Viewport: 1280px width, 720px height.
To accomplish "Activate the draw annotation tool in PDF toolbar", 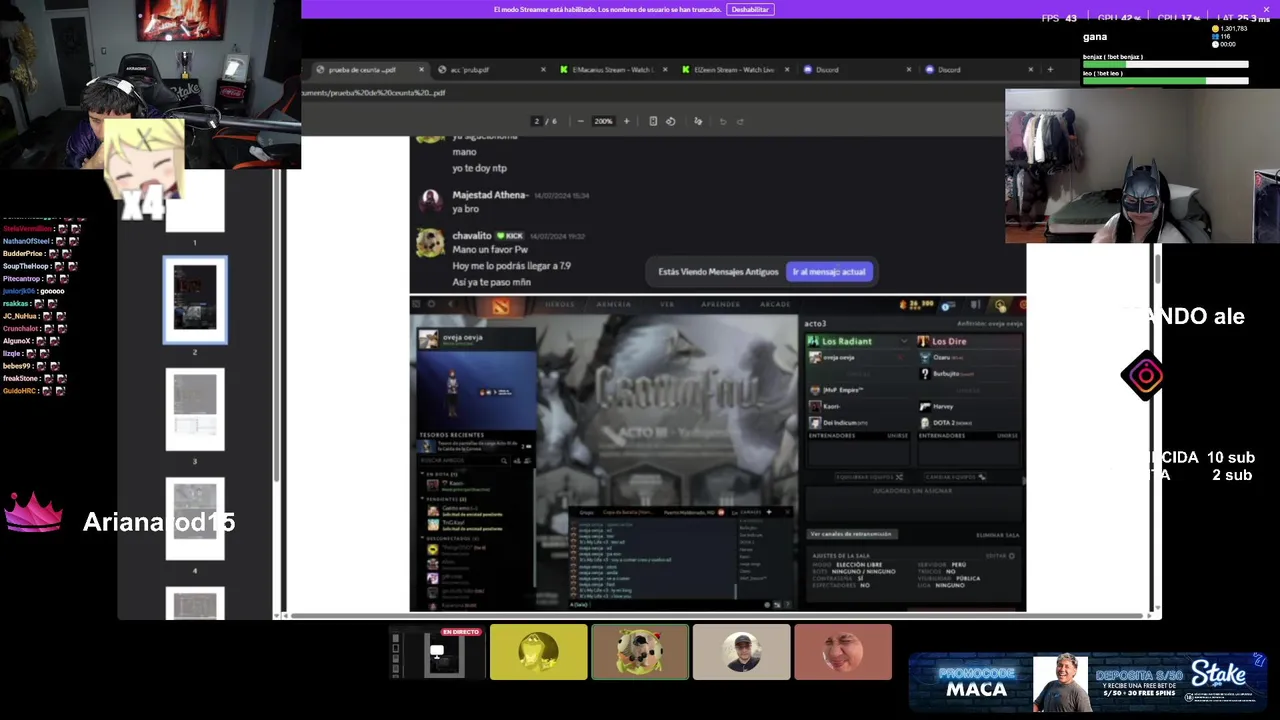I will point(698,121).
